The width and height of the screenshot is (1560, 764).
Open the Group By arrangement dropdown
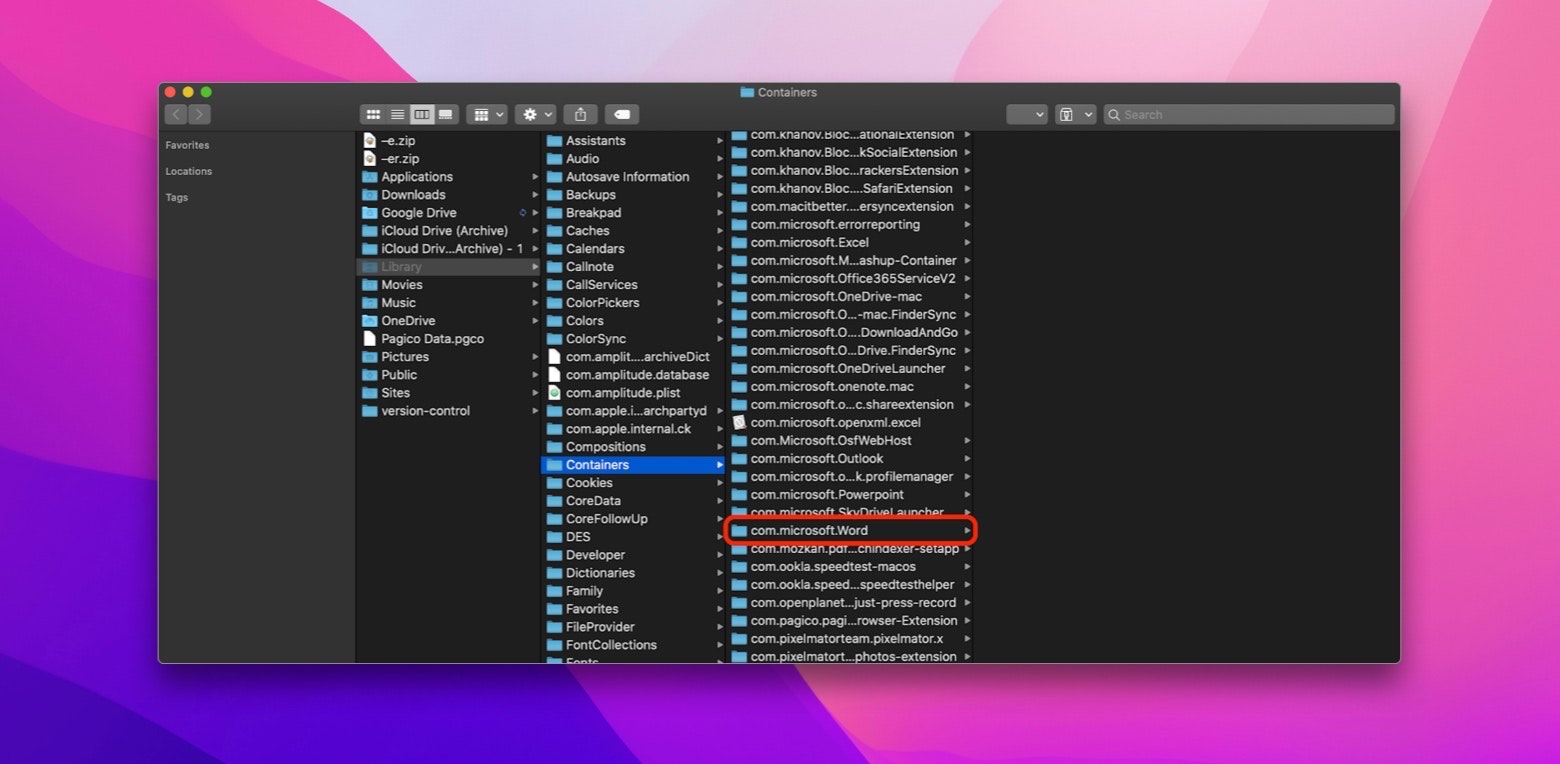pyautogui.click(x=487, y=115)
